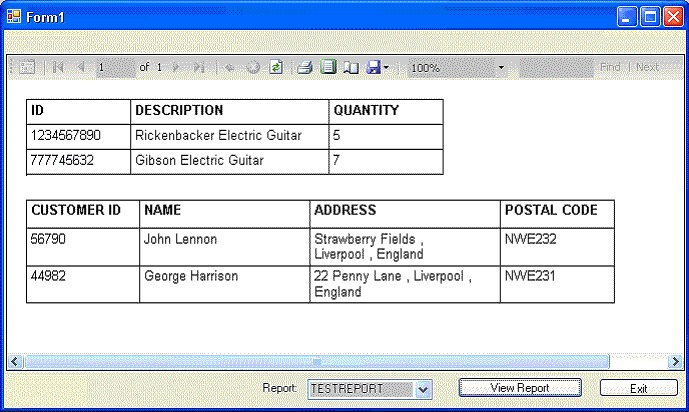Go to the last page icon

tap(199, 67)
